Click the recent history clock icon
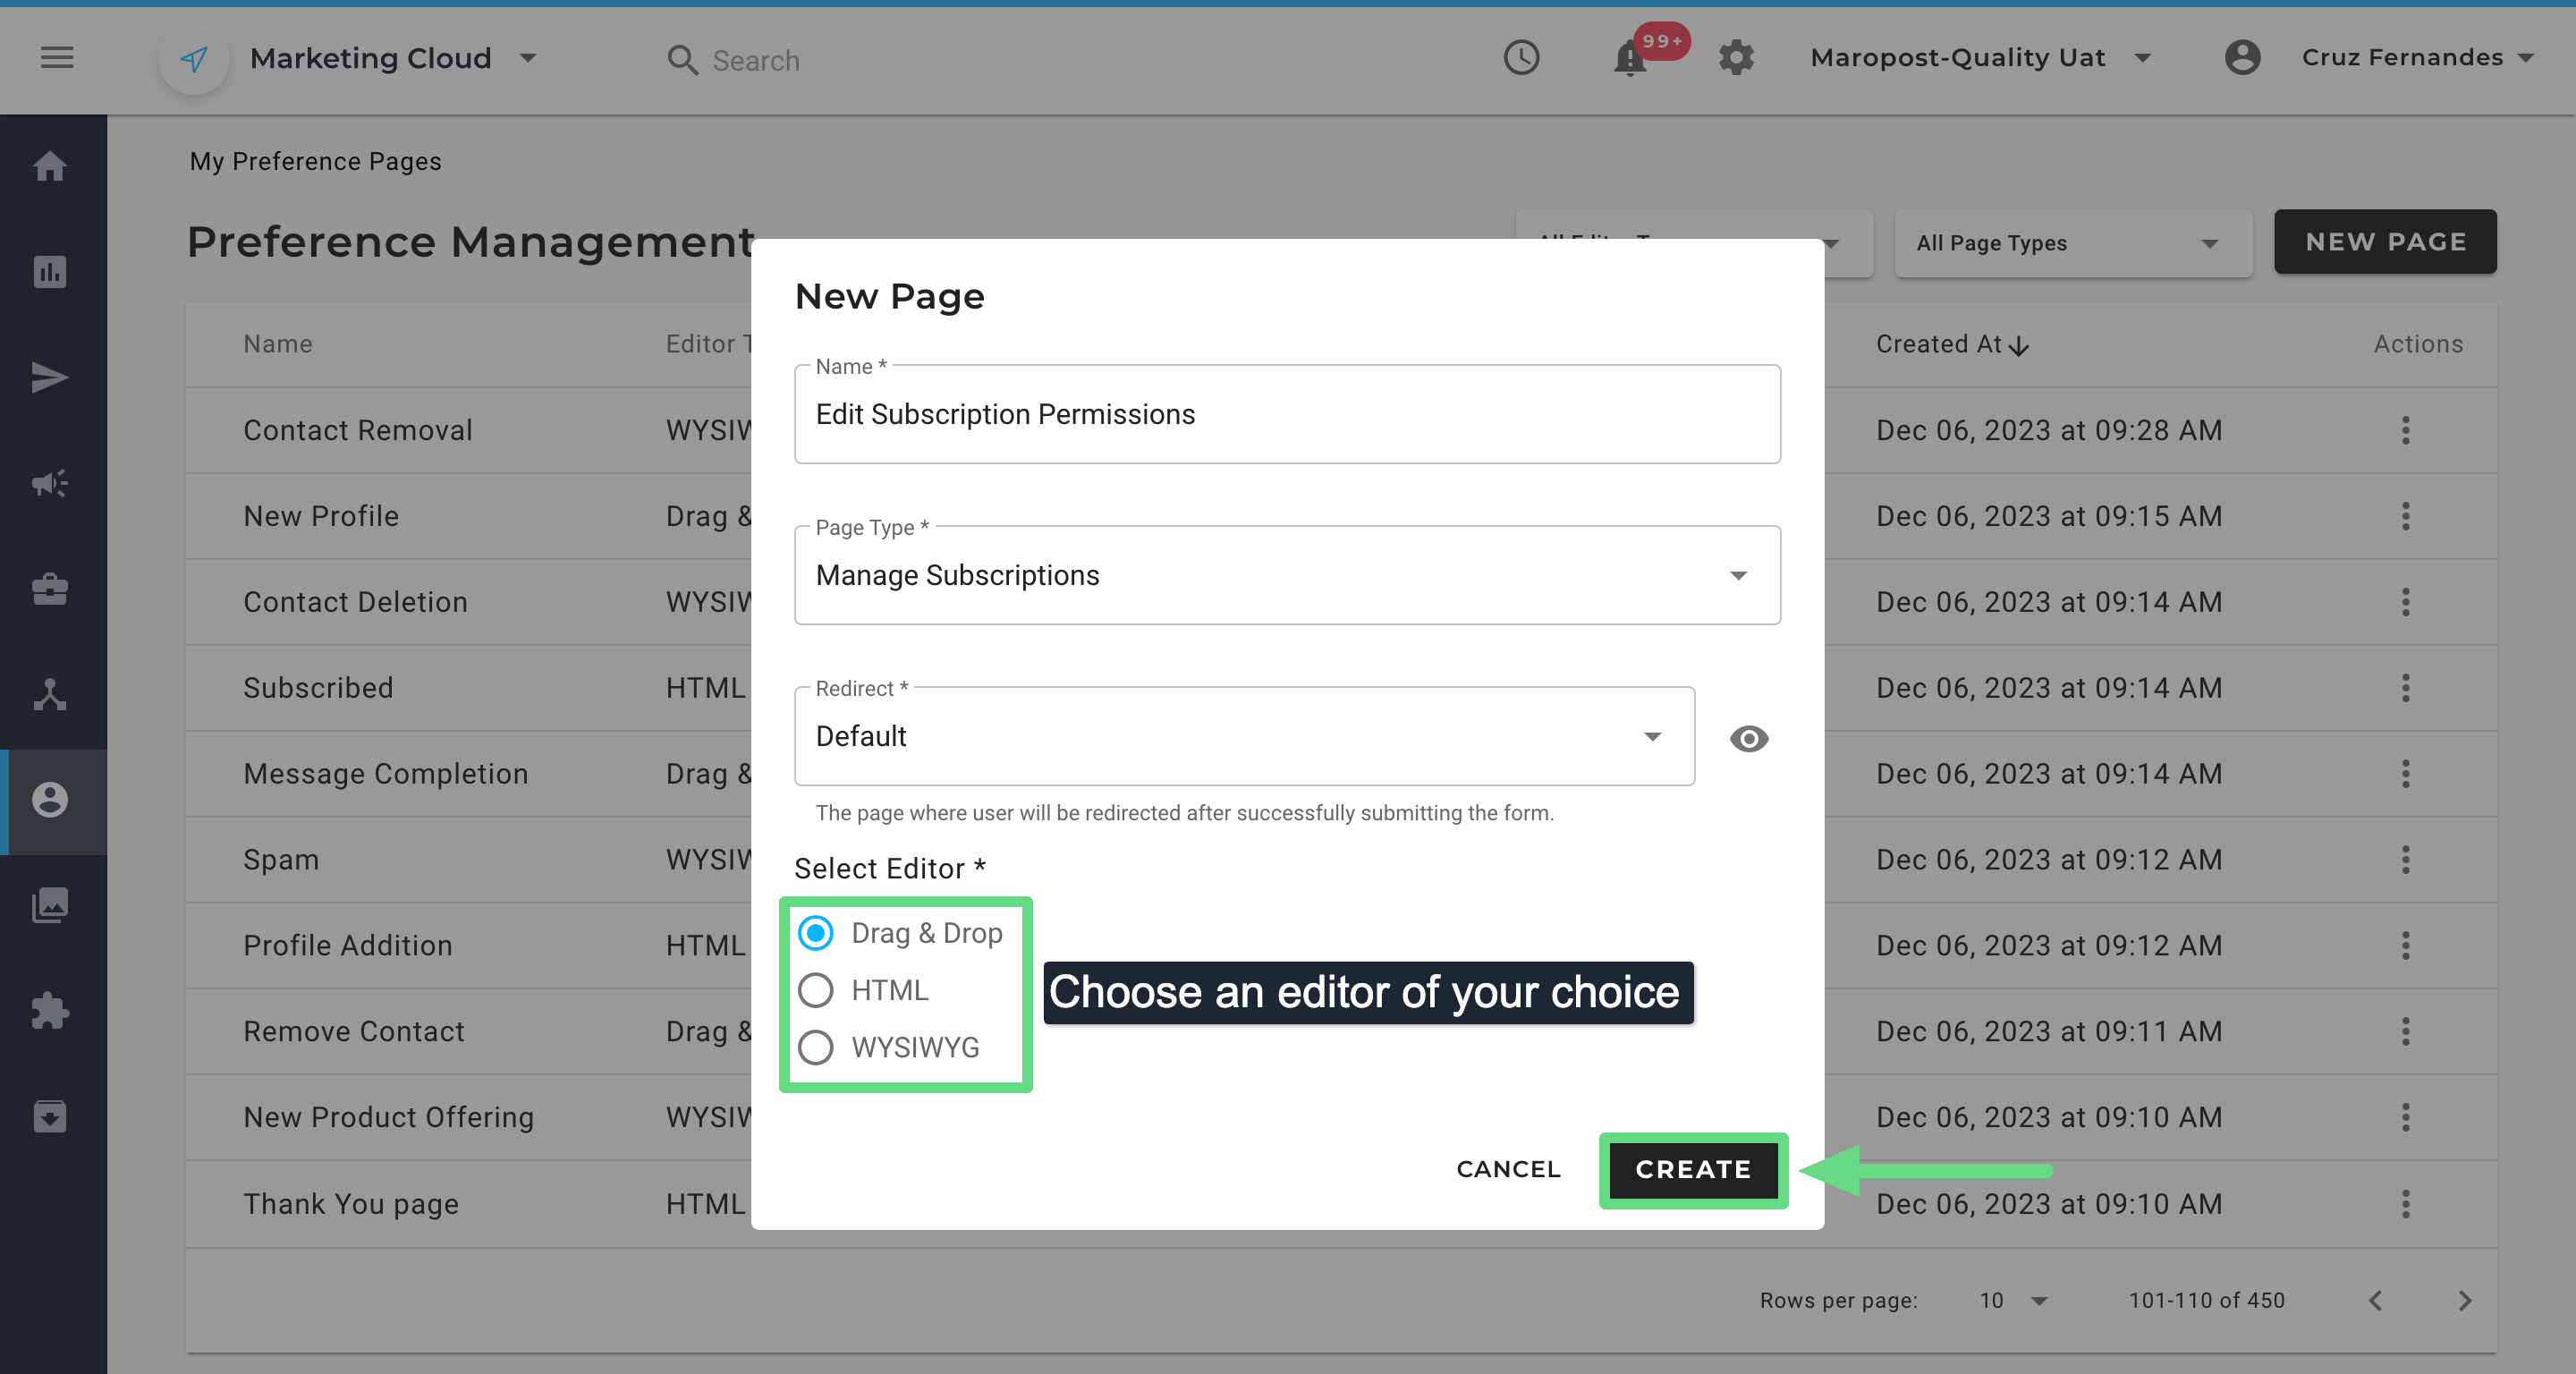2576x1374 pixels. 1521,58
